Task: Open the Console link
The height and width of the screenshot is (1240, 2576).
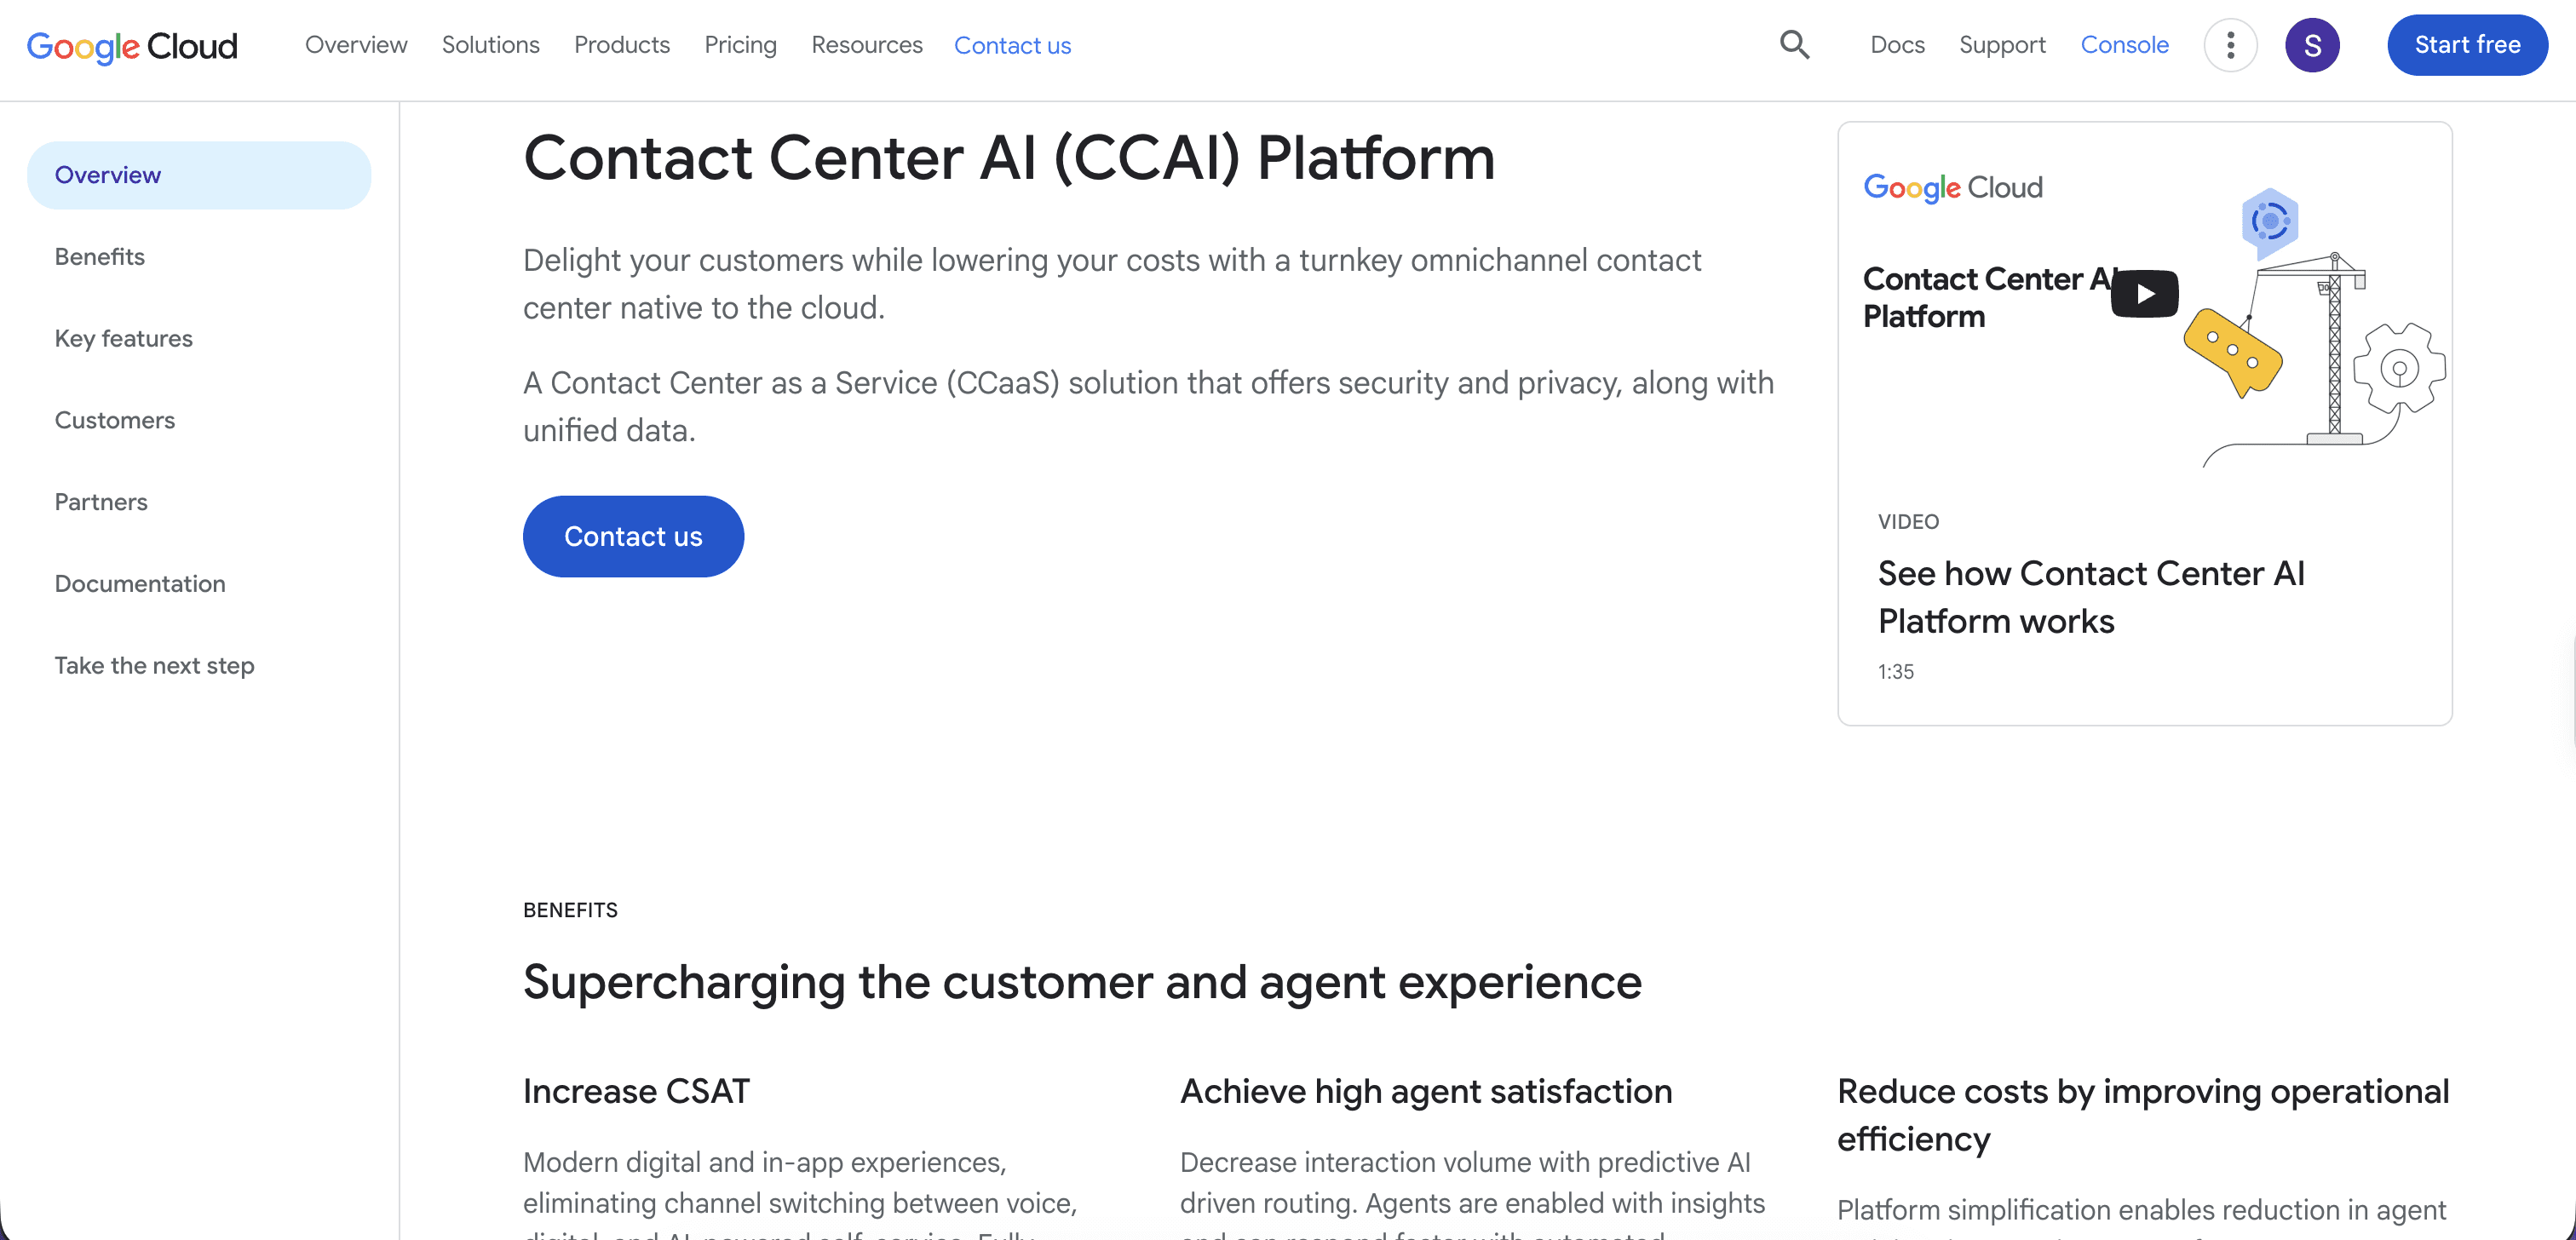Action: click(2124, 45)
